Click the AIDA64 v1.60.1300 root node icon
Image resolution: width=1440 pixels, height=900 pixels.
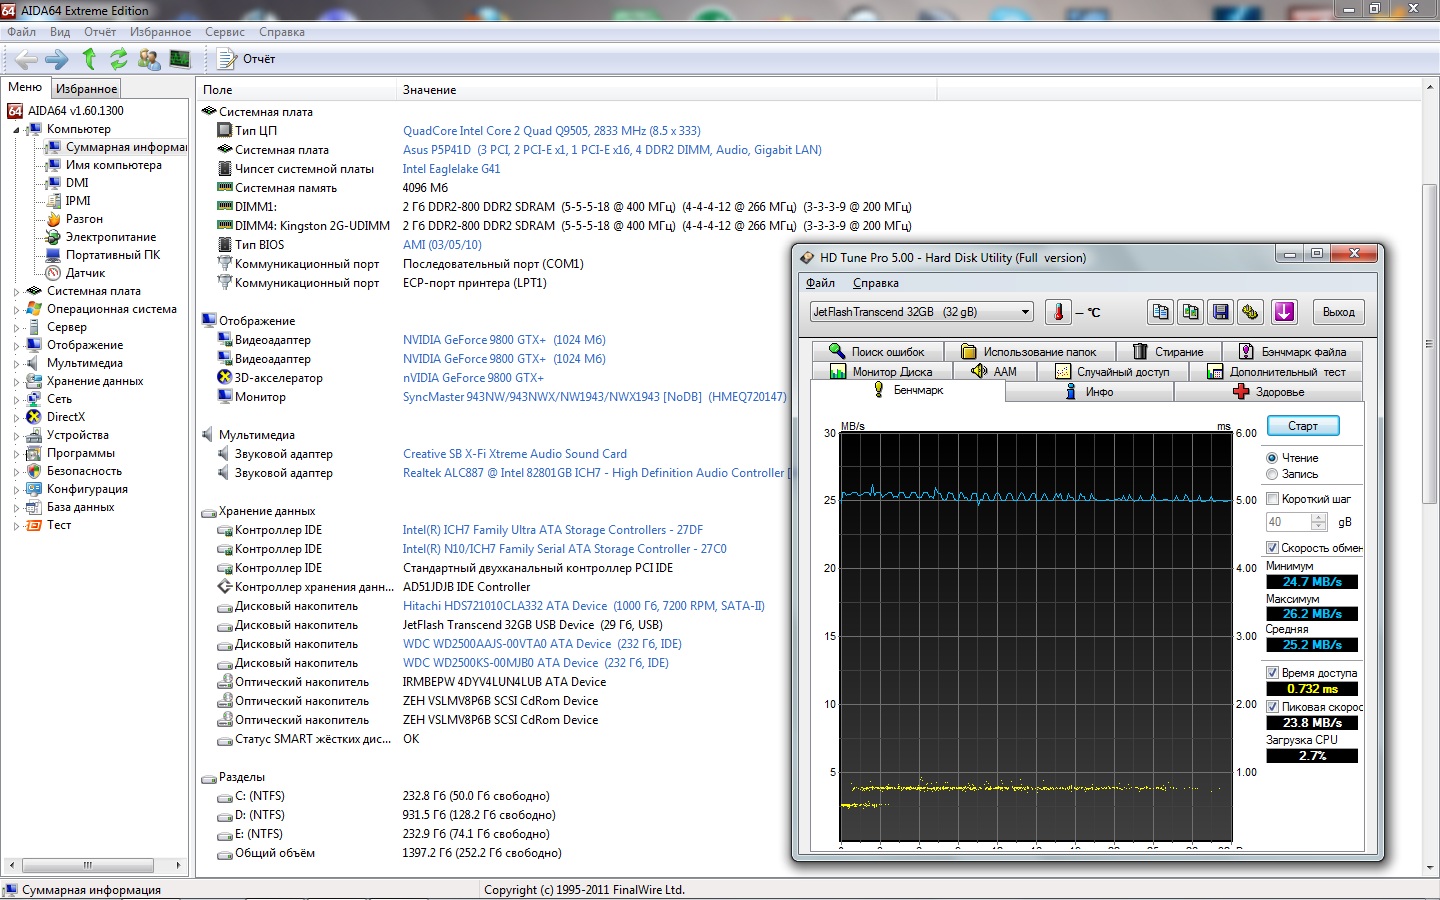(x=15, y=111)
